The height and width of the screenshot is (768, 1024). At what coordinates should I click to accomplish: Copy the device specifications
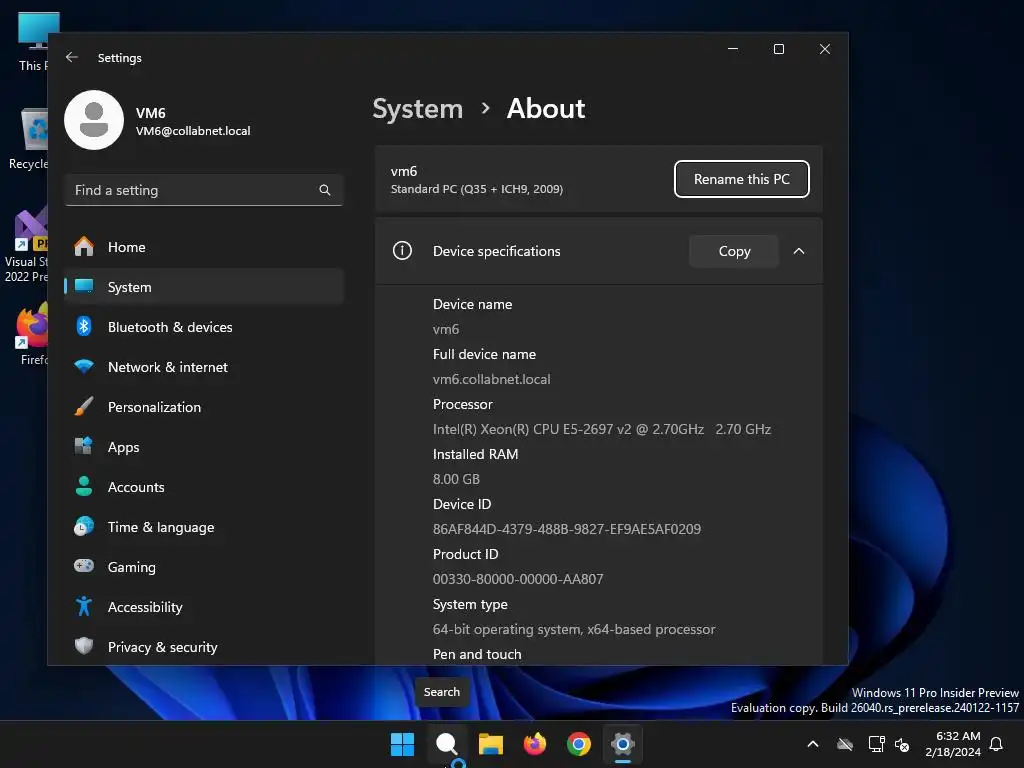point(734,251)
